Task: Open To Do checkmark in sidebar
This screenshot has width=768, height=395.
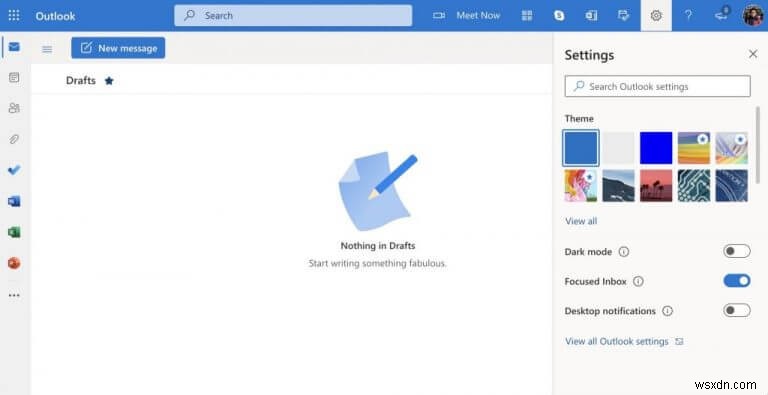Action: pos(14,170)
